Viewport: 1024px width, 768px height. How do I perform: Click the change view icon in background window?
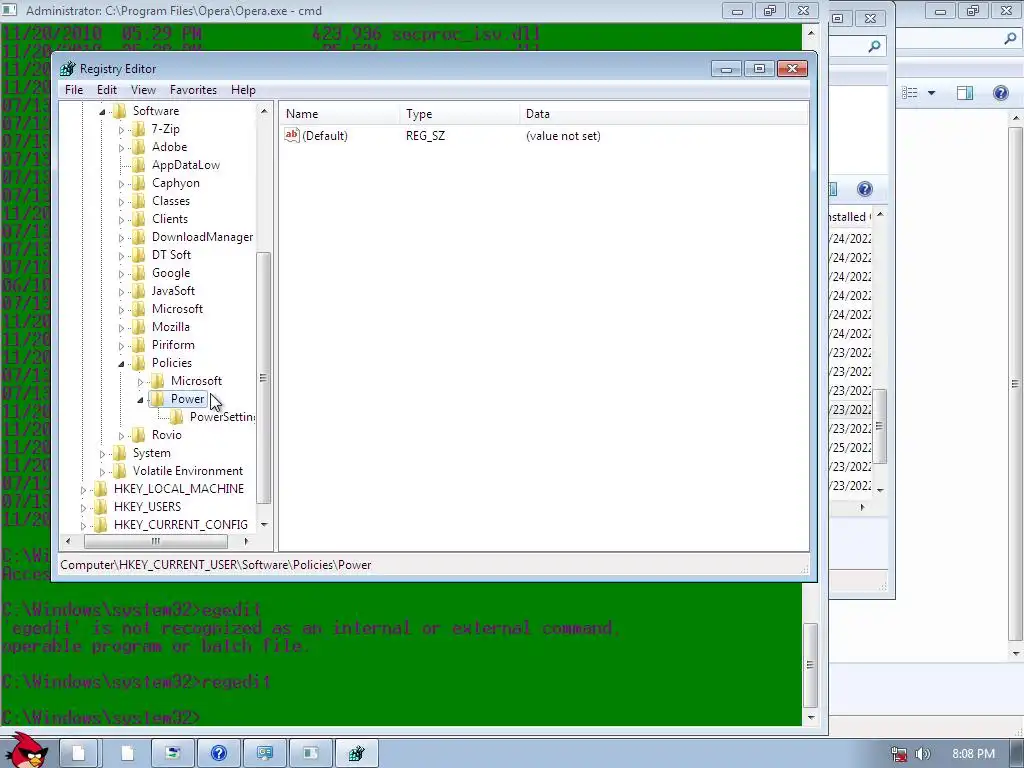tap(910, 93)
